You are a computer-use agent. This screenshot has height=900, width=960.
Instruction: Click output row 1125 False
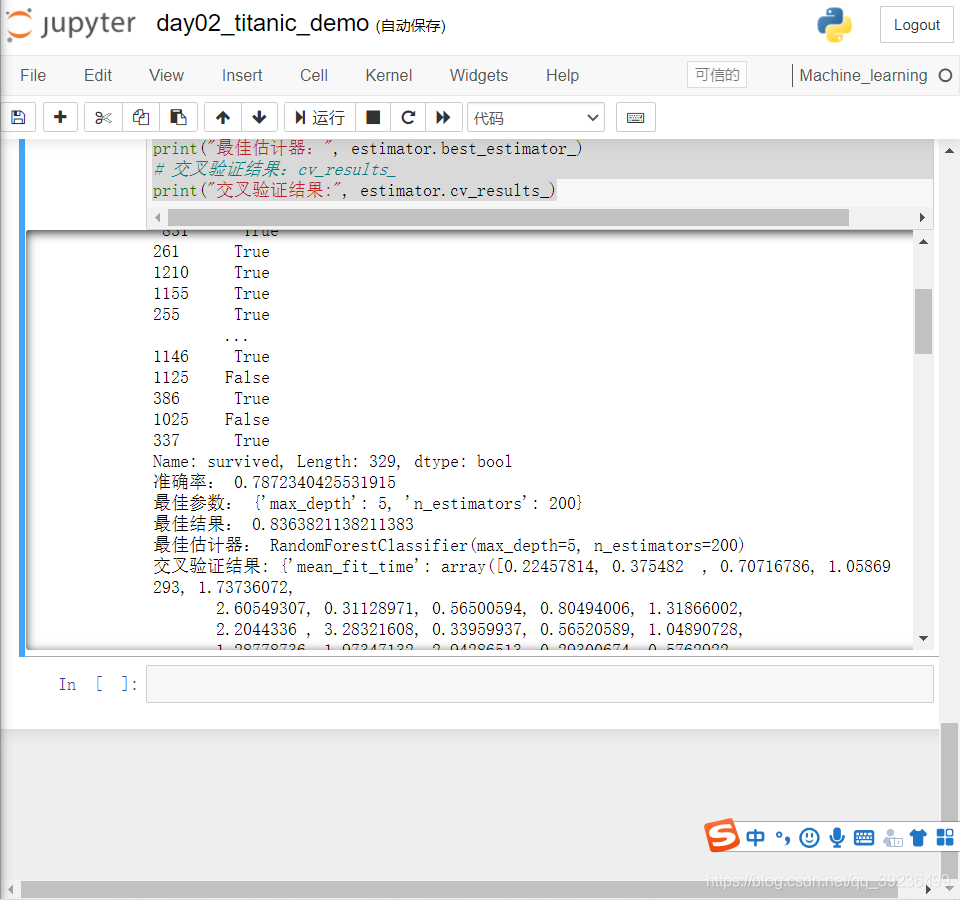pos(211,377)
